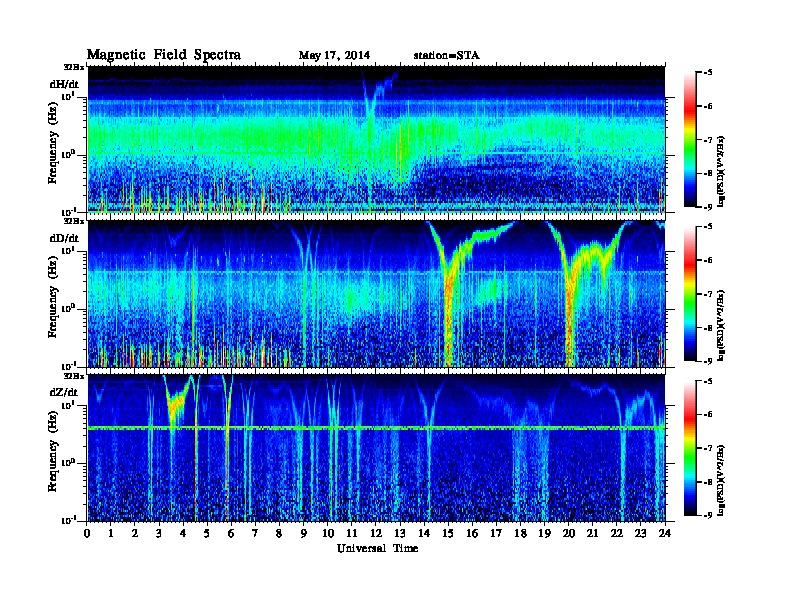Click the hour '14' tick label on time axis
The height and width of the screenshot is (612, 792).
(424, 533)
